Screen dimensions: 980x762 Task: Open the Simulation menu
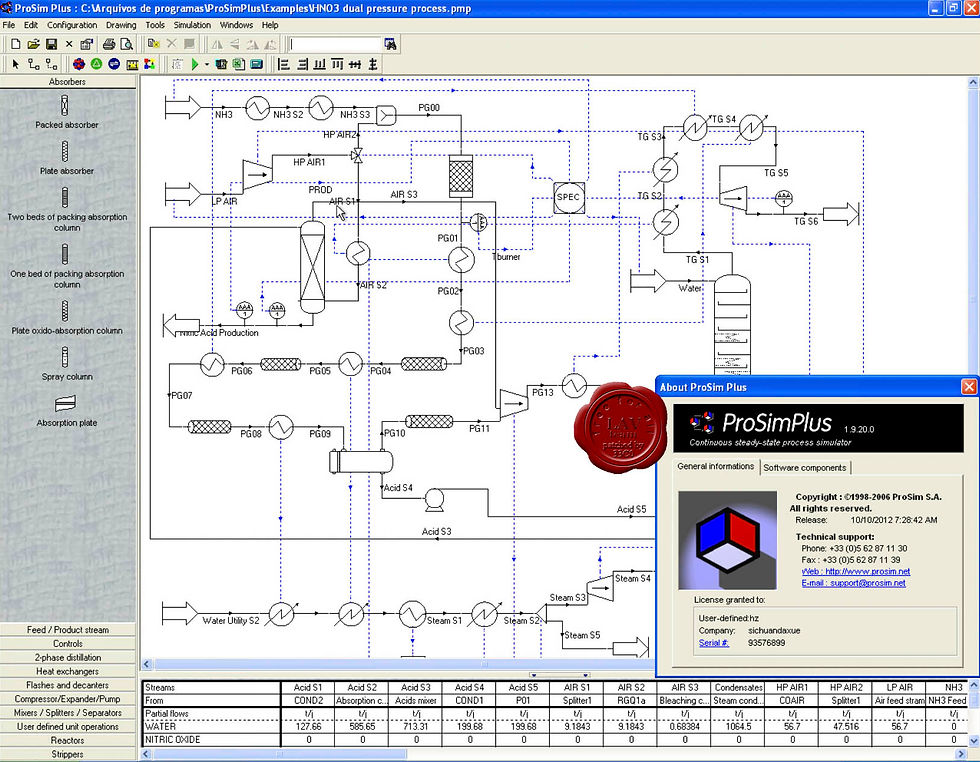[x=192, y=25]
